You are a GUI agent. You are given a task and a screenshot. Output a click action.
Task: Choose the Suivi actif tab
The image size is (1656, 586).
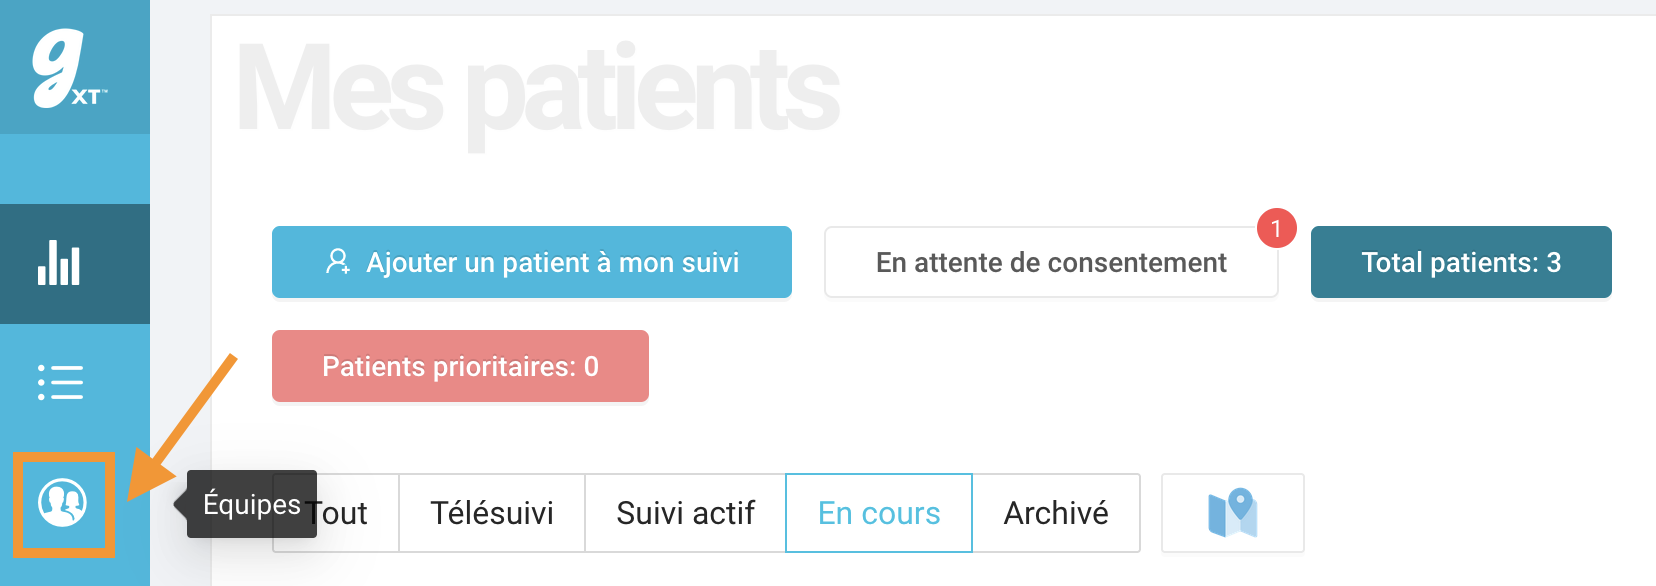point(685,513)
